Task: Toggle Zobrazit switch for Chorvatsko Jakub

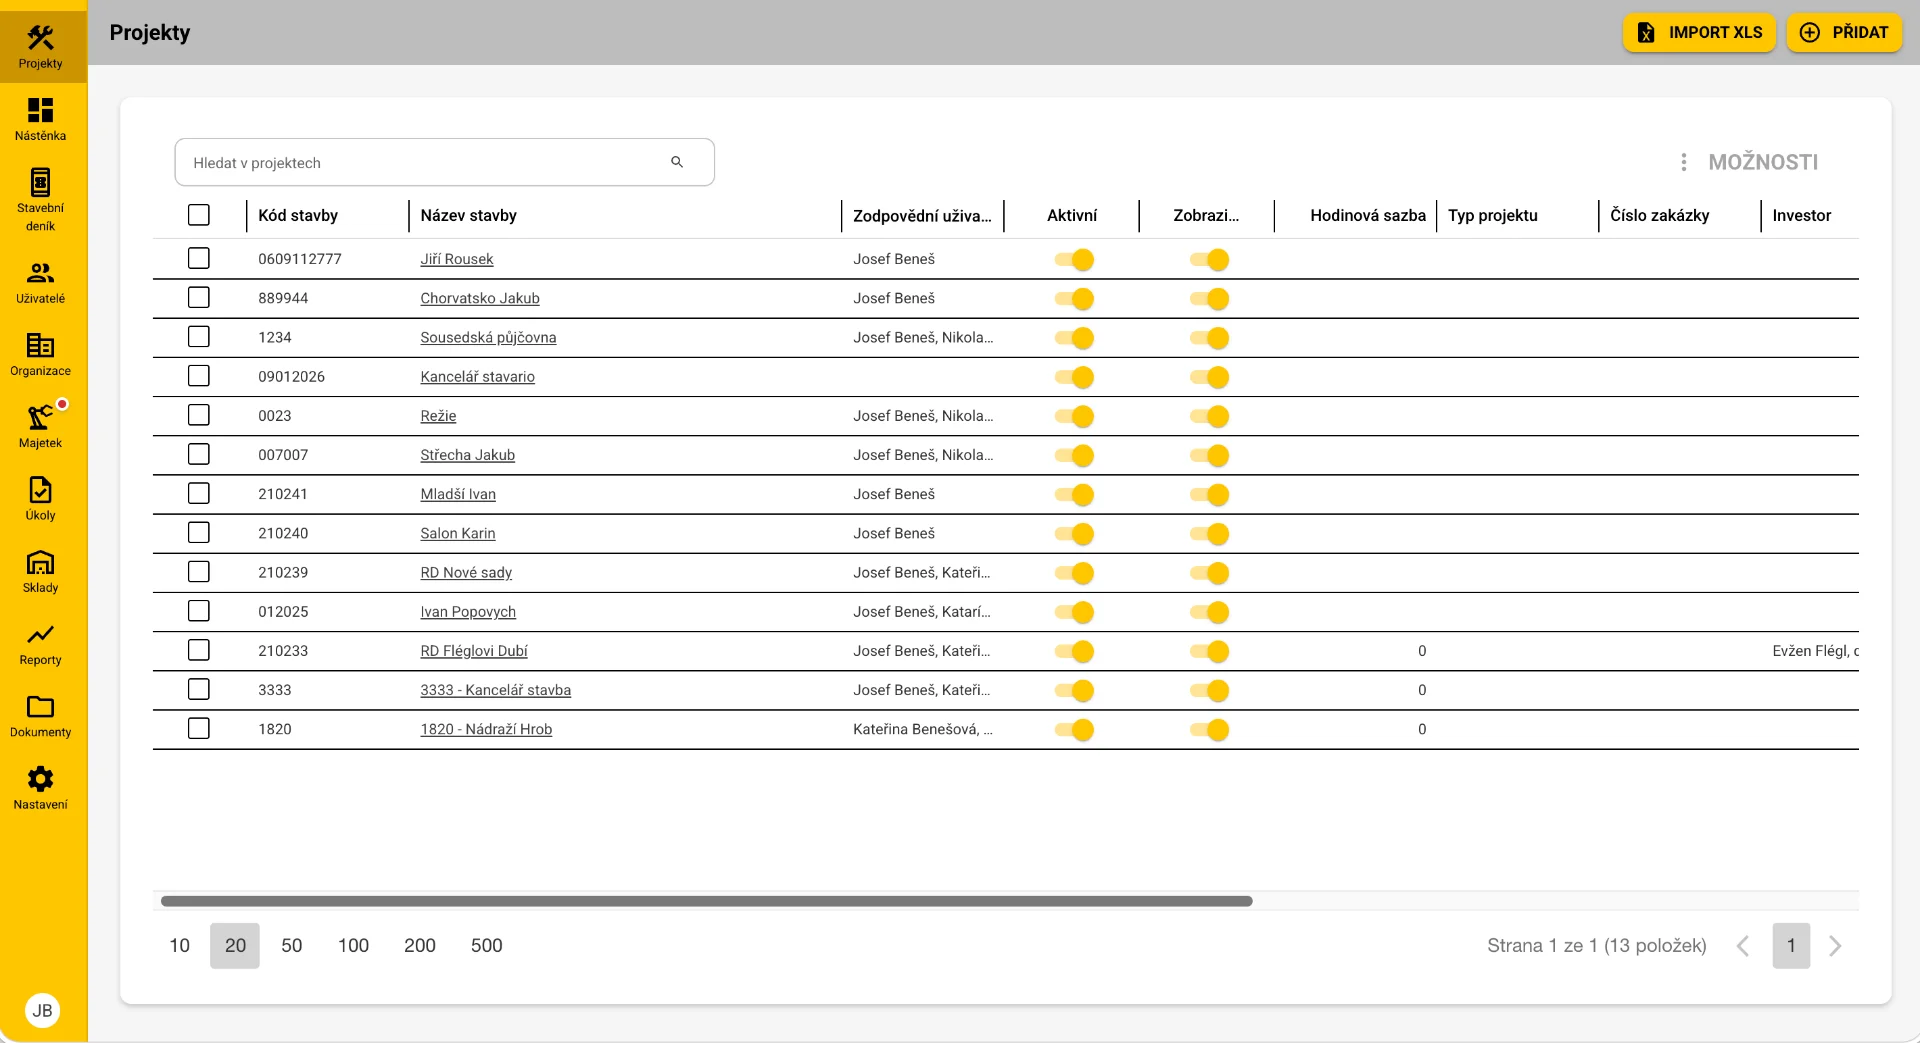Action: 1209,299
